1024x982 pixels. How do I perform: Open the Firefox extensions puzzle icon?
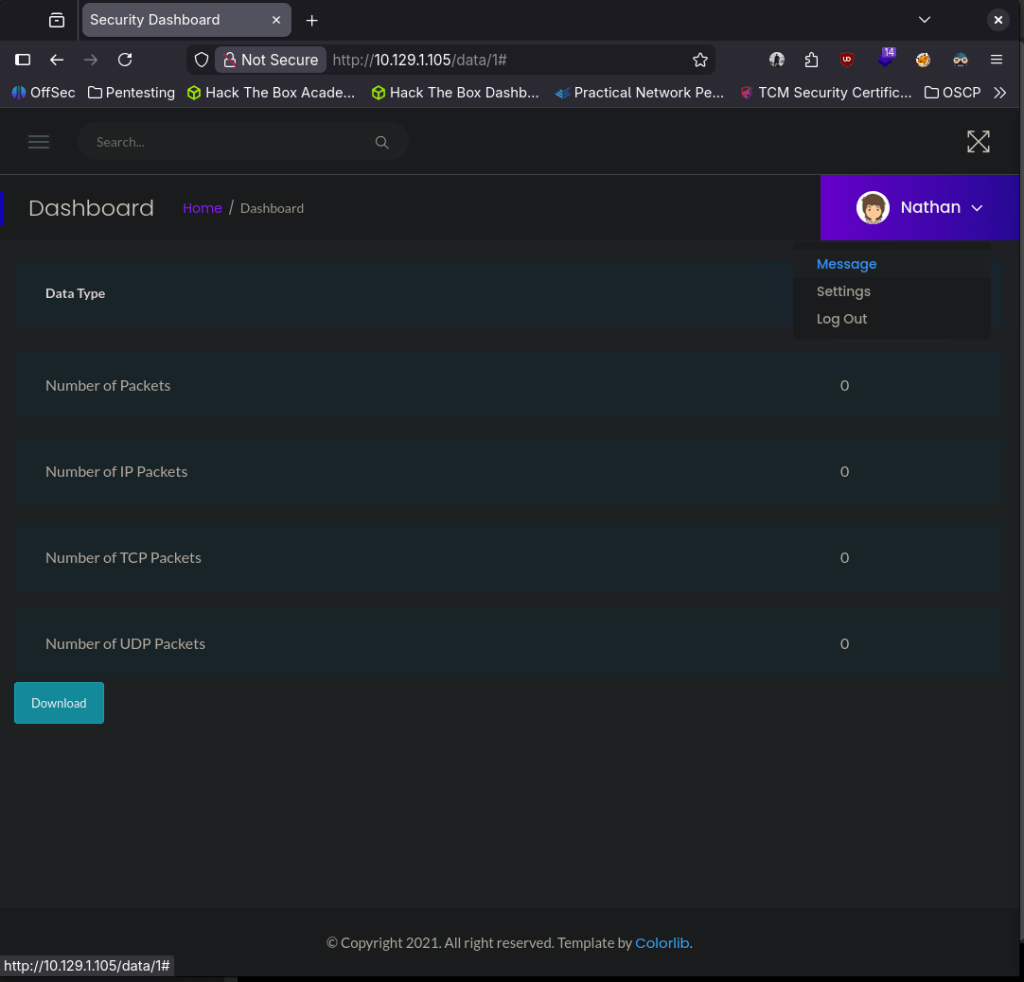pos(811,60)
